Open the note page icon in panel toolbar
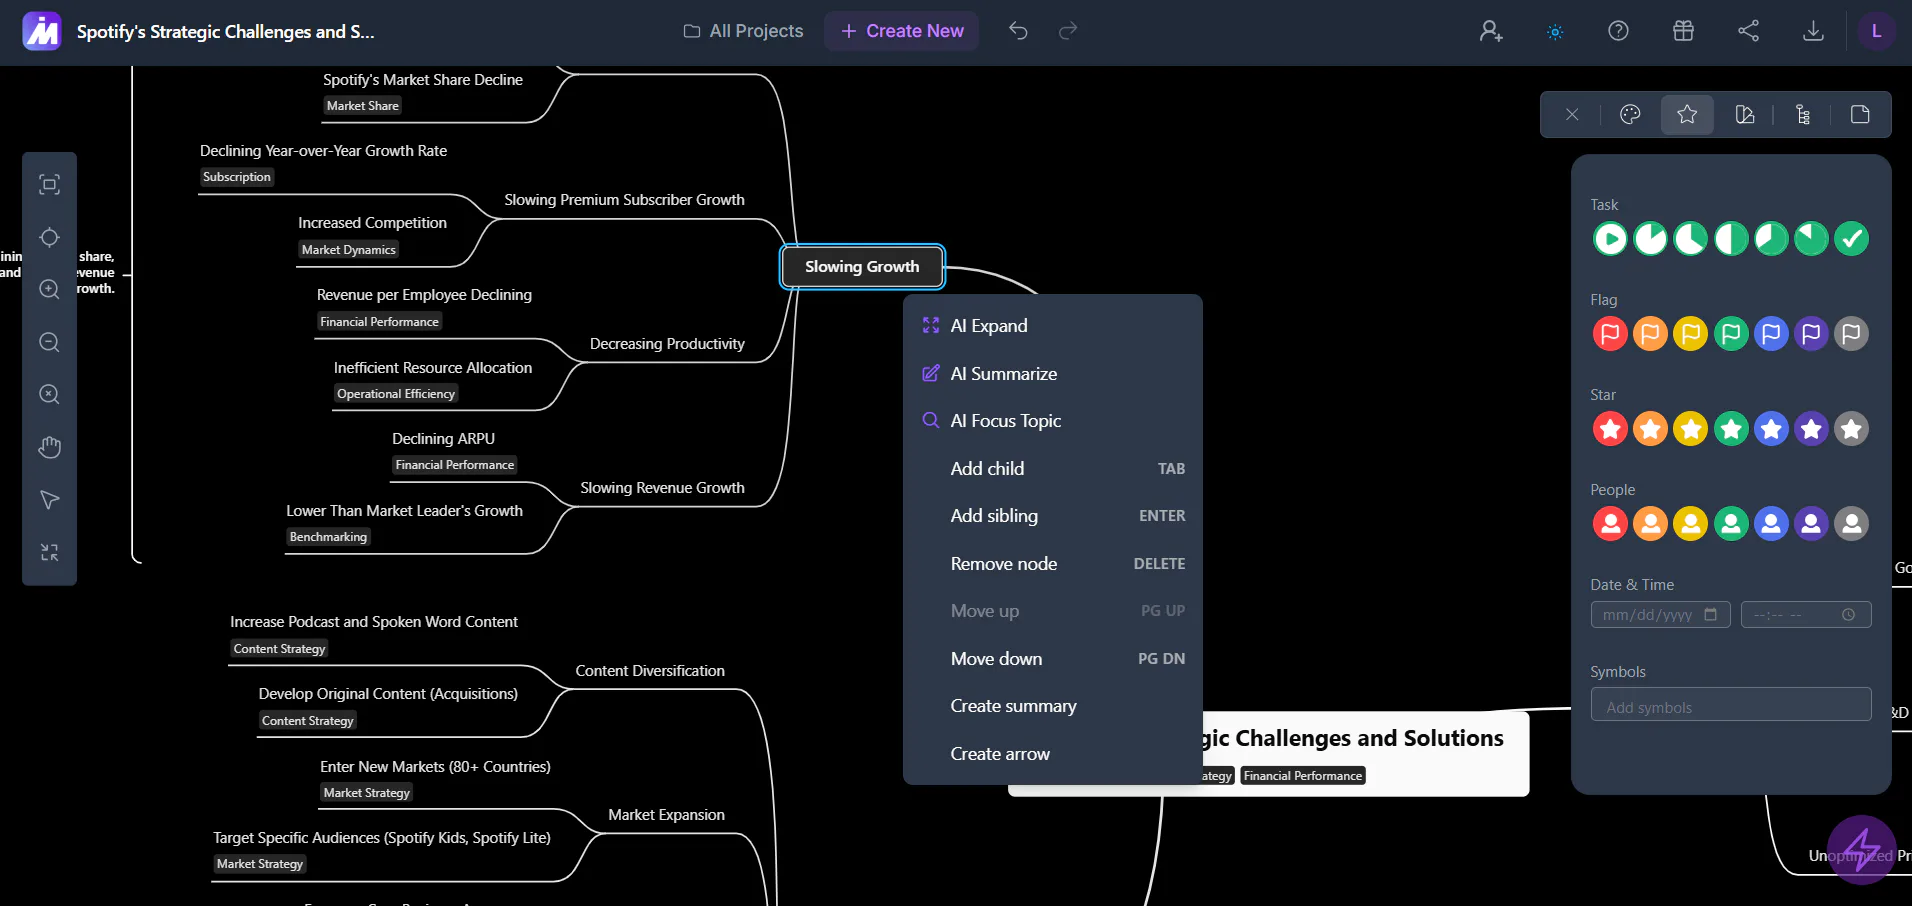The width and height of the screenshot is (1912, 906). [1860, 115]
